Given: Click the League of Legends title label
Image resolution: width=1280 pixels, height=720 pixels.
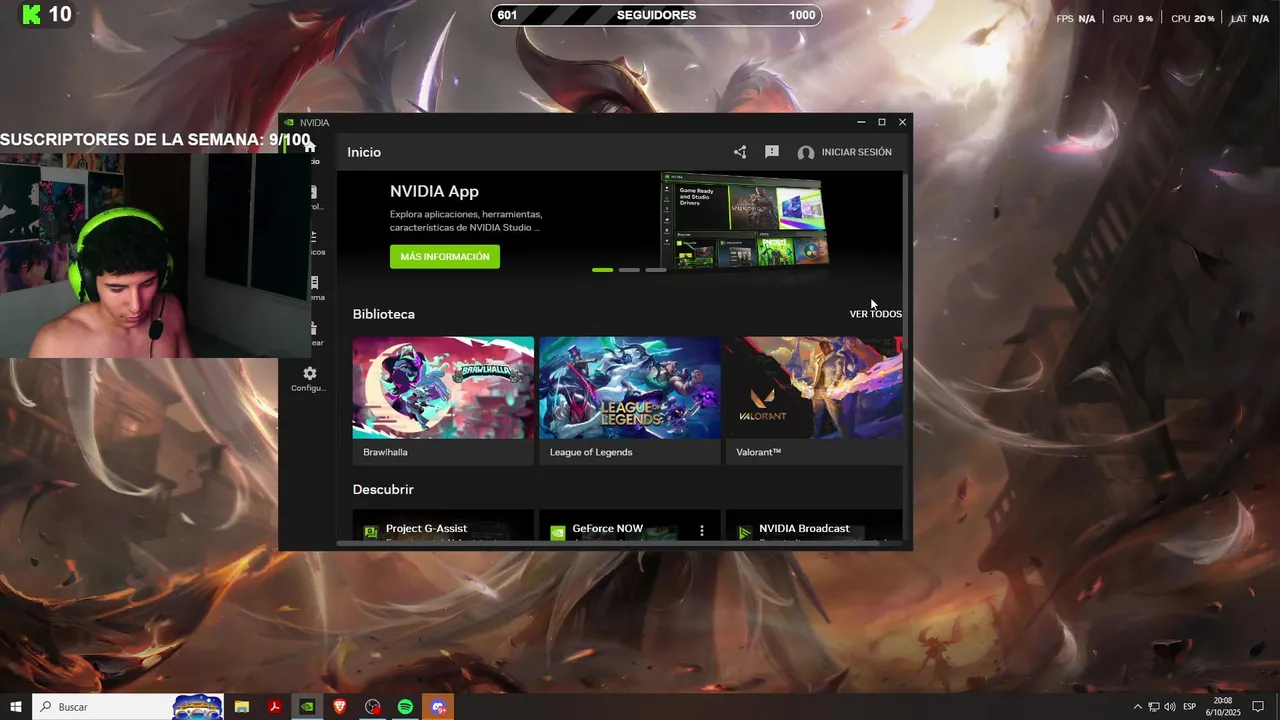Looking at the screenshot, I should coord(591,452).
